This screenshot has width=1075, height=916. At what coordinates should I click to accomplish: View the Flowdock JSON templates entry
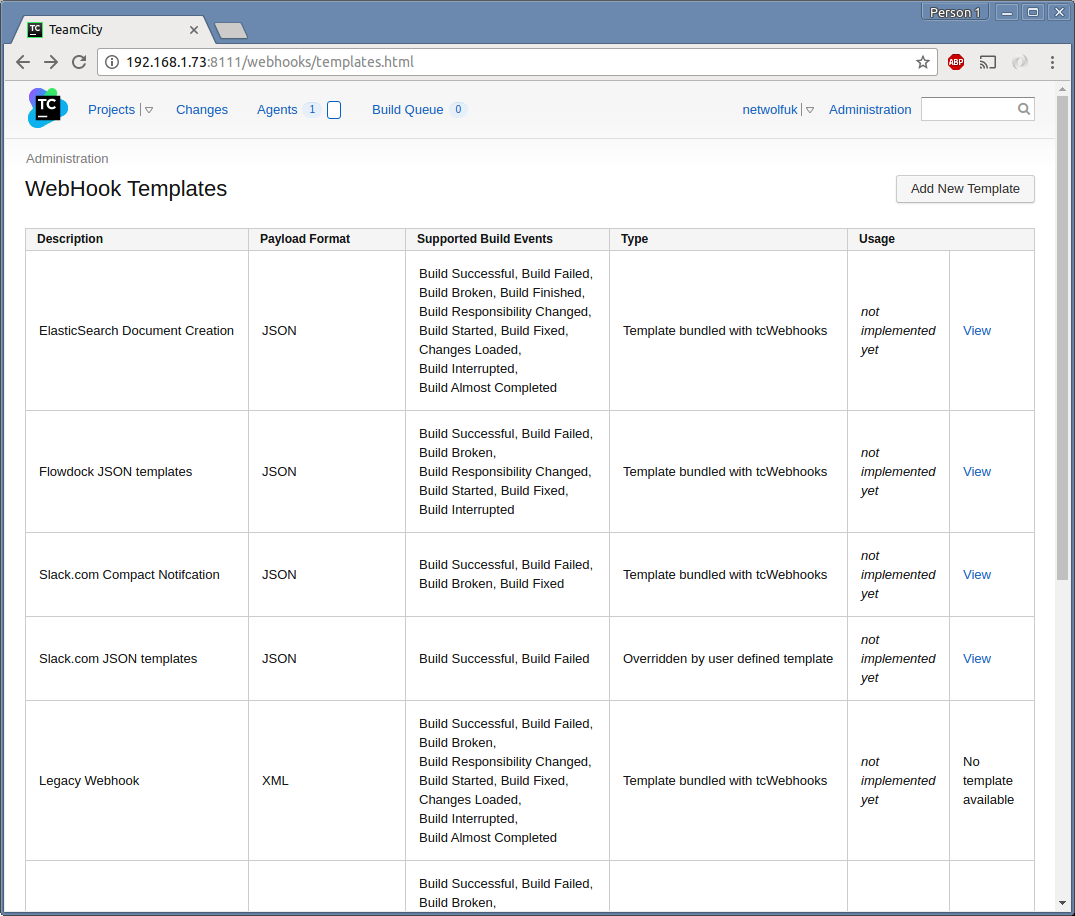(976, 472)
